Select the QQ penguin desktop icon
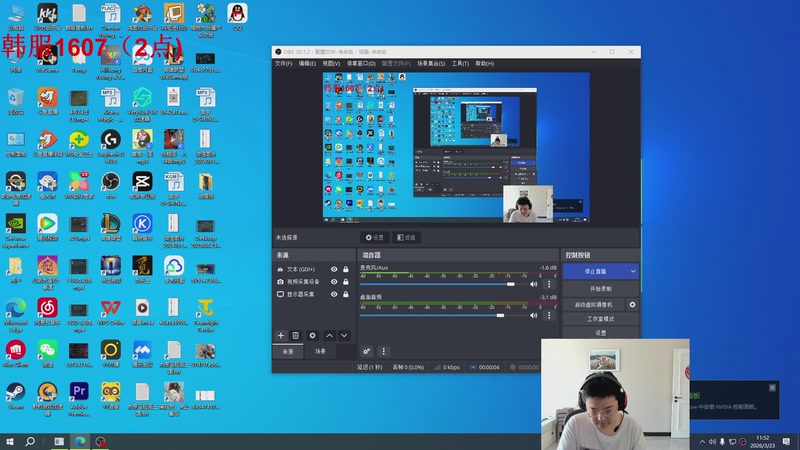Screen dimensions: 800x450 tap(237, 16)
